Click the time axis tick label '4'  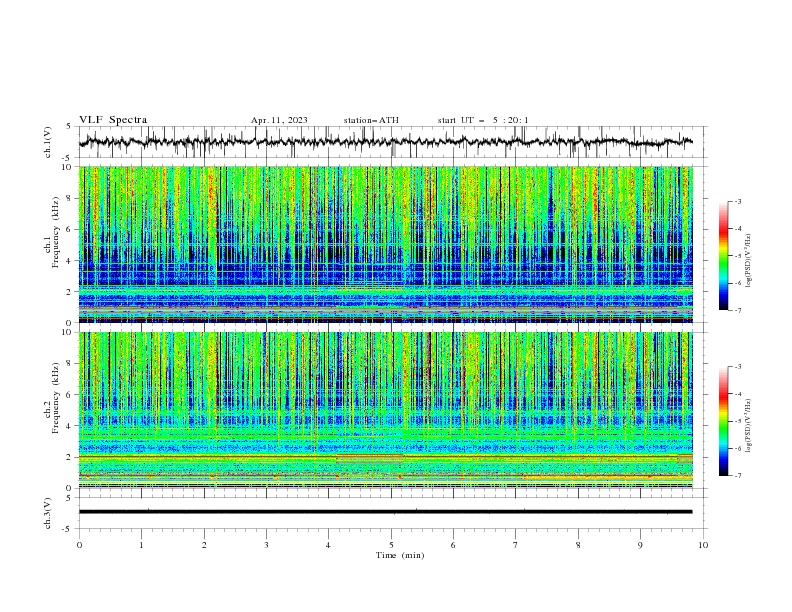(328, 545)
